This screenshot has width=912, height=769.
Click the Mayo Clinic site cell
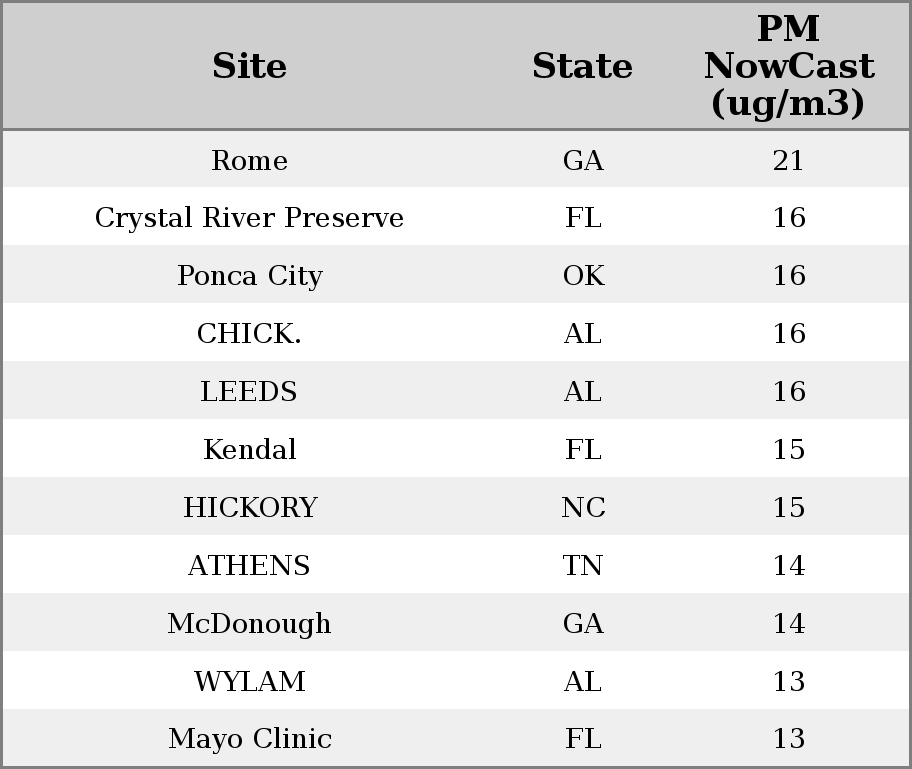coord(249,739)
